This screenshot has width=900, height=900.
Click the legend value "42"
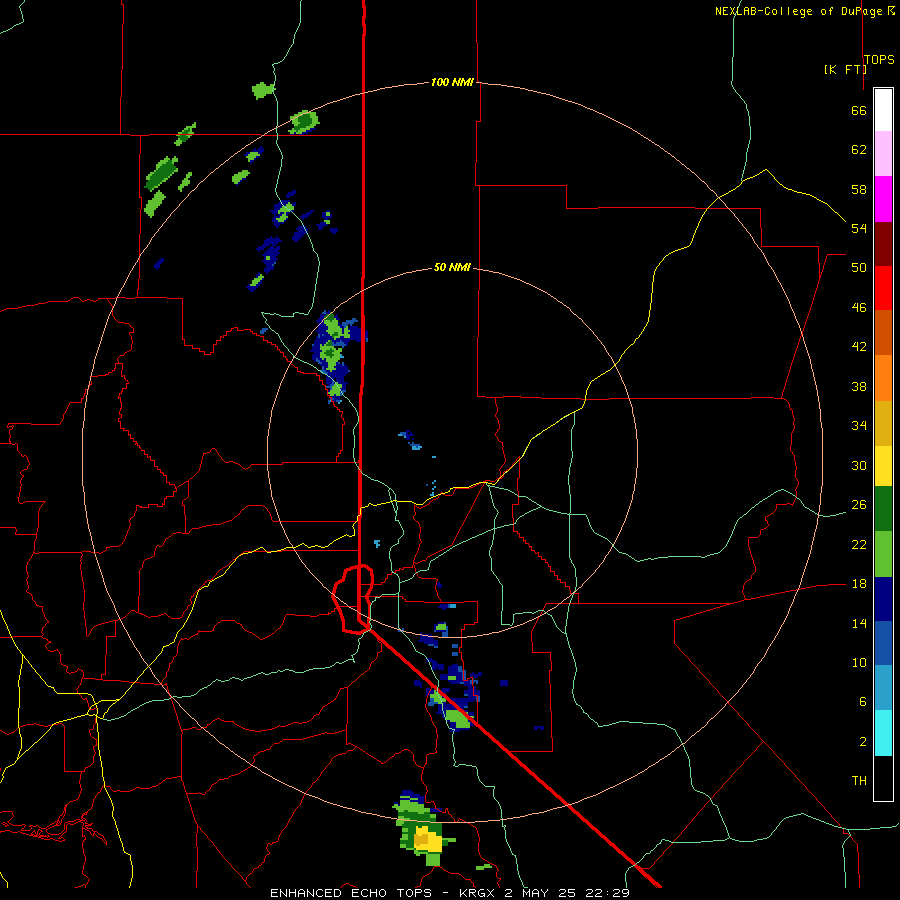(859, 347)
